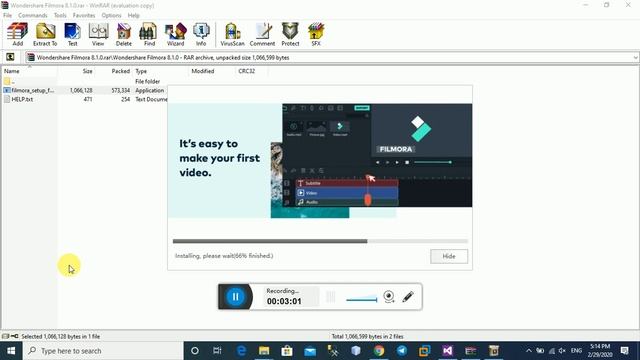
Task: Click the Protect toolbar icon
Action: (x=290, y=34)
